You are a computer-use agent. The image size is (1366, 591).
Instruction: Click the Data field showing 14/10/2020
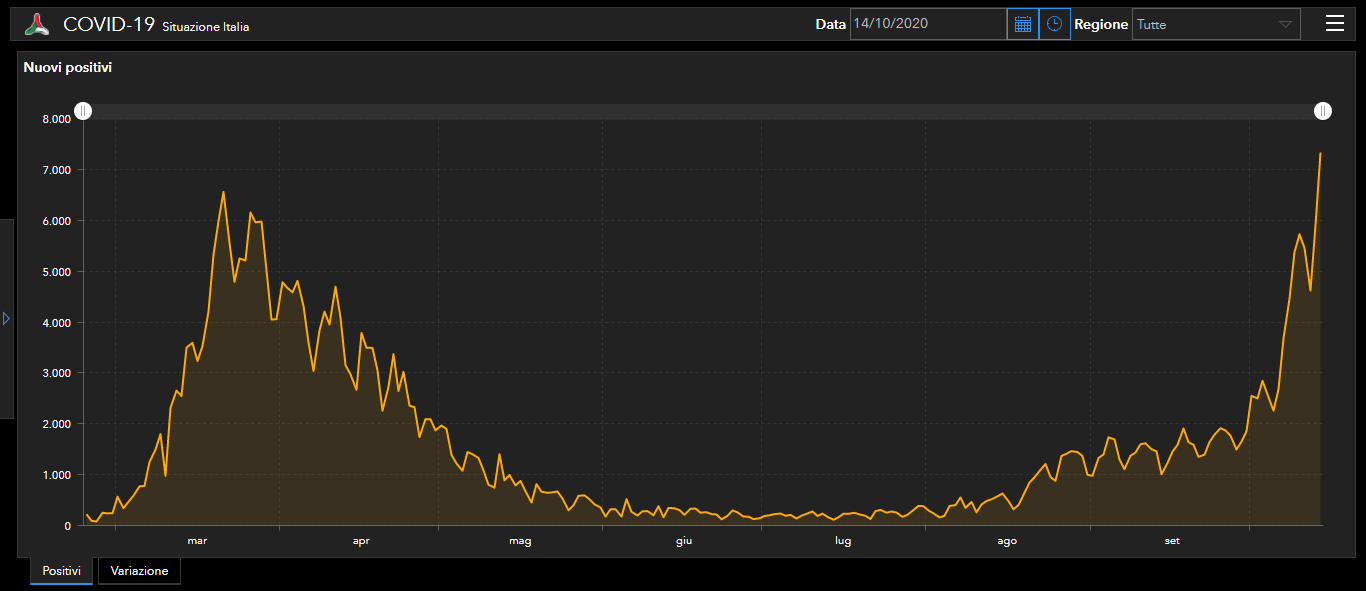click(x=927, y=24)
